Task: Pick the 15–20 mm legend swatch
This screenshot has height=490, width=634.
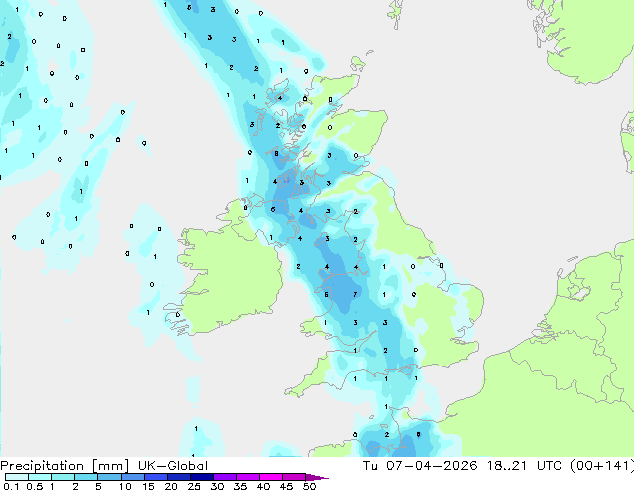Action: (156, 477)
